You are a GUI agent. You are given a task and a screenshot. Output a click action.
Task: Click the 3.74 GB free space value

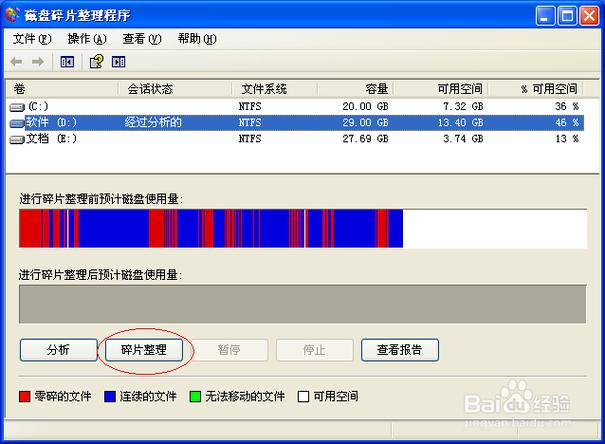pos(463,139)
